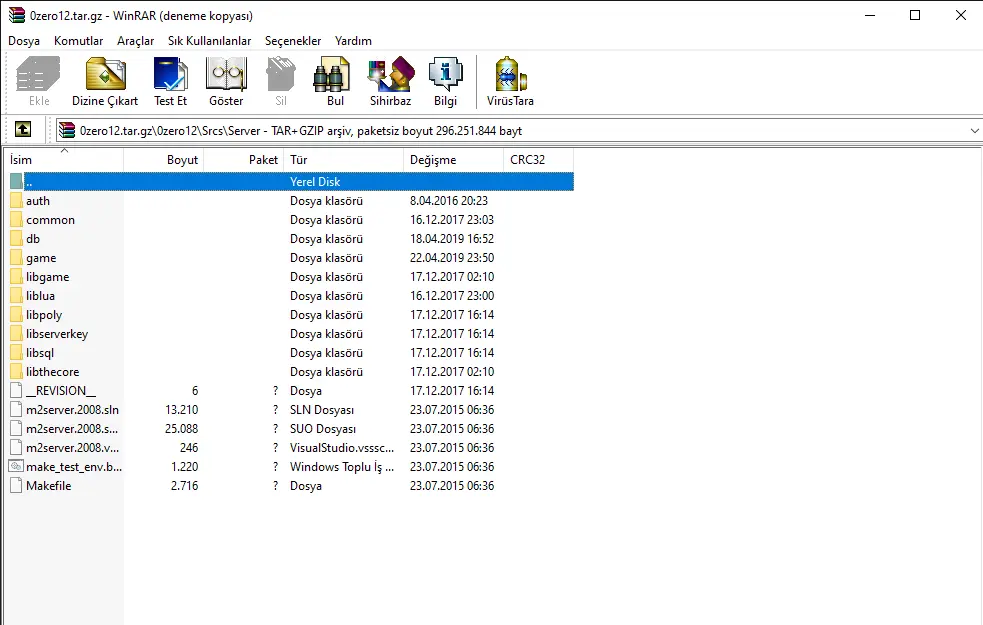Launch the Sihirbaz wizard
The height and width of the screenshot is (625, 983).
coord(391,81)
